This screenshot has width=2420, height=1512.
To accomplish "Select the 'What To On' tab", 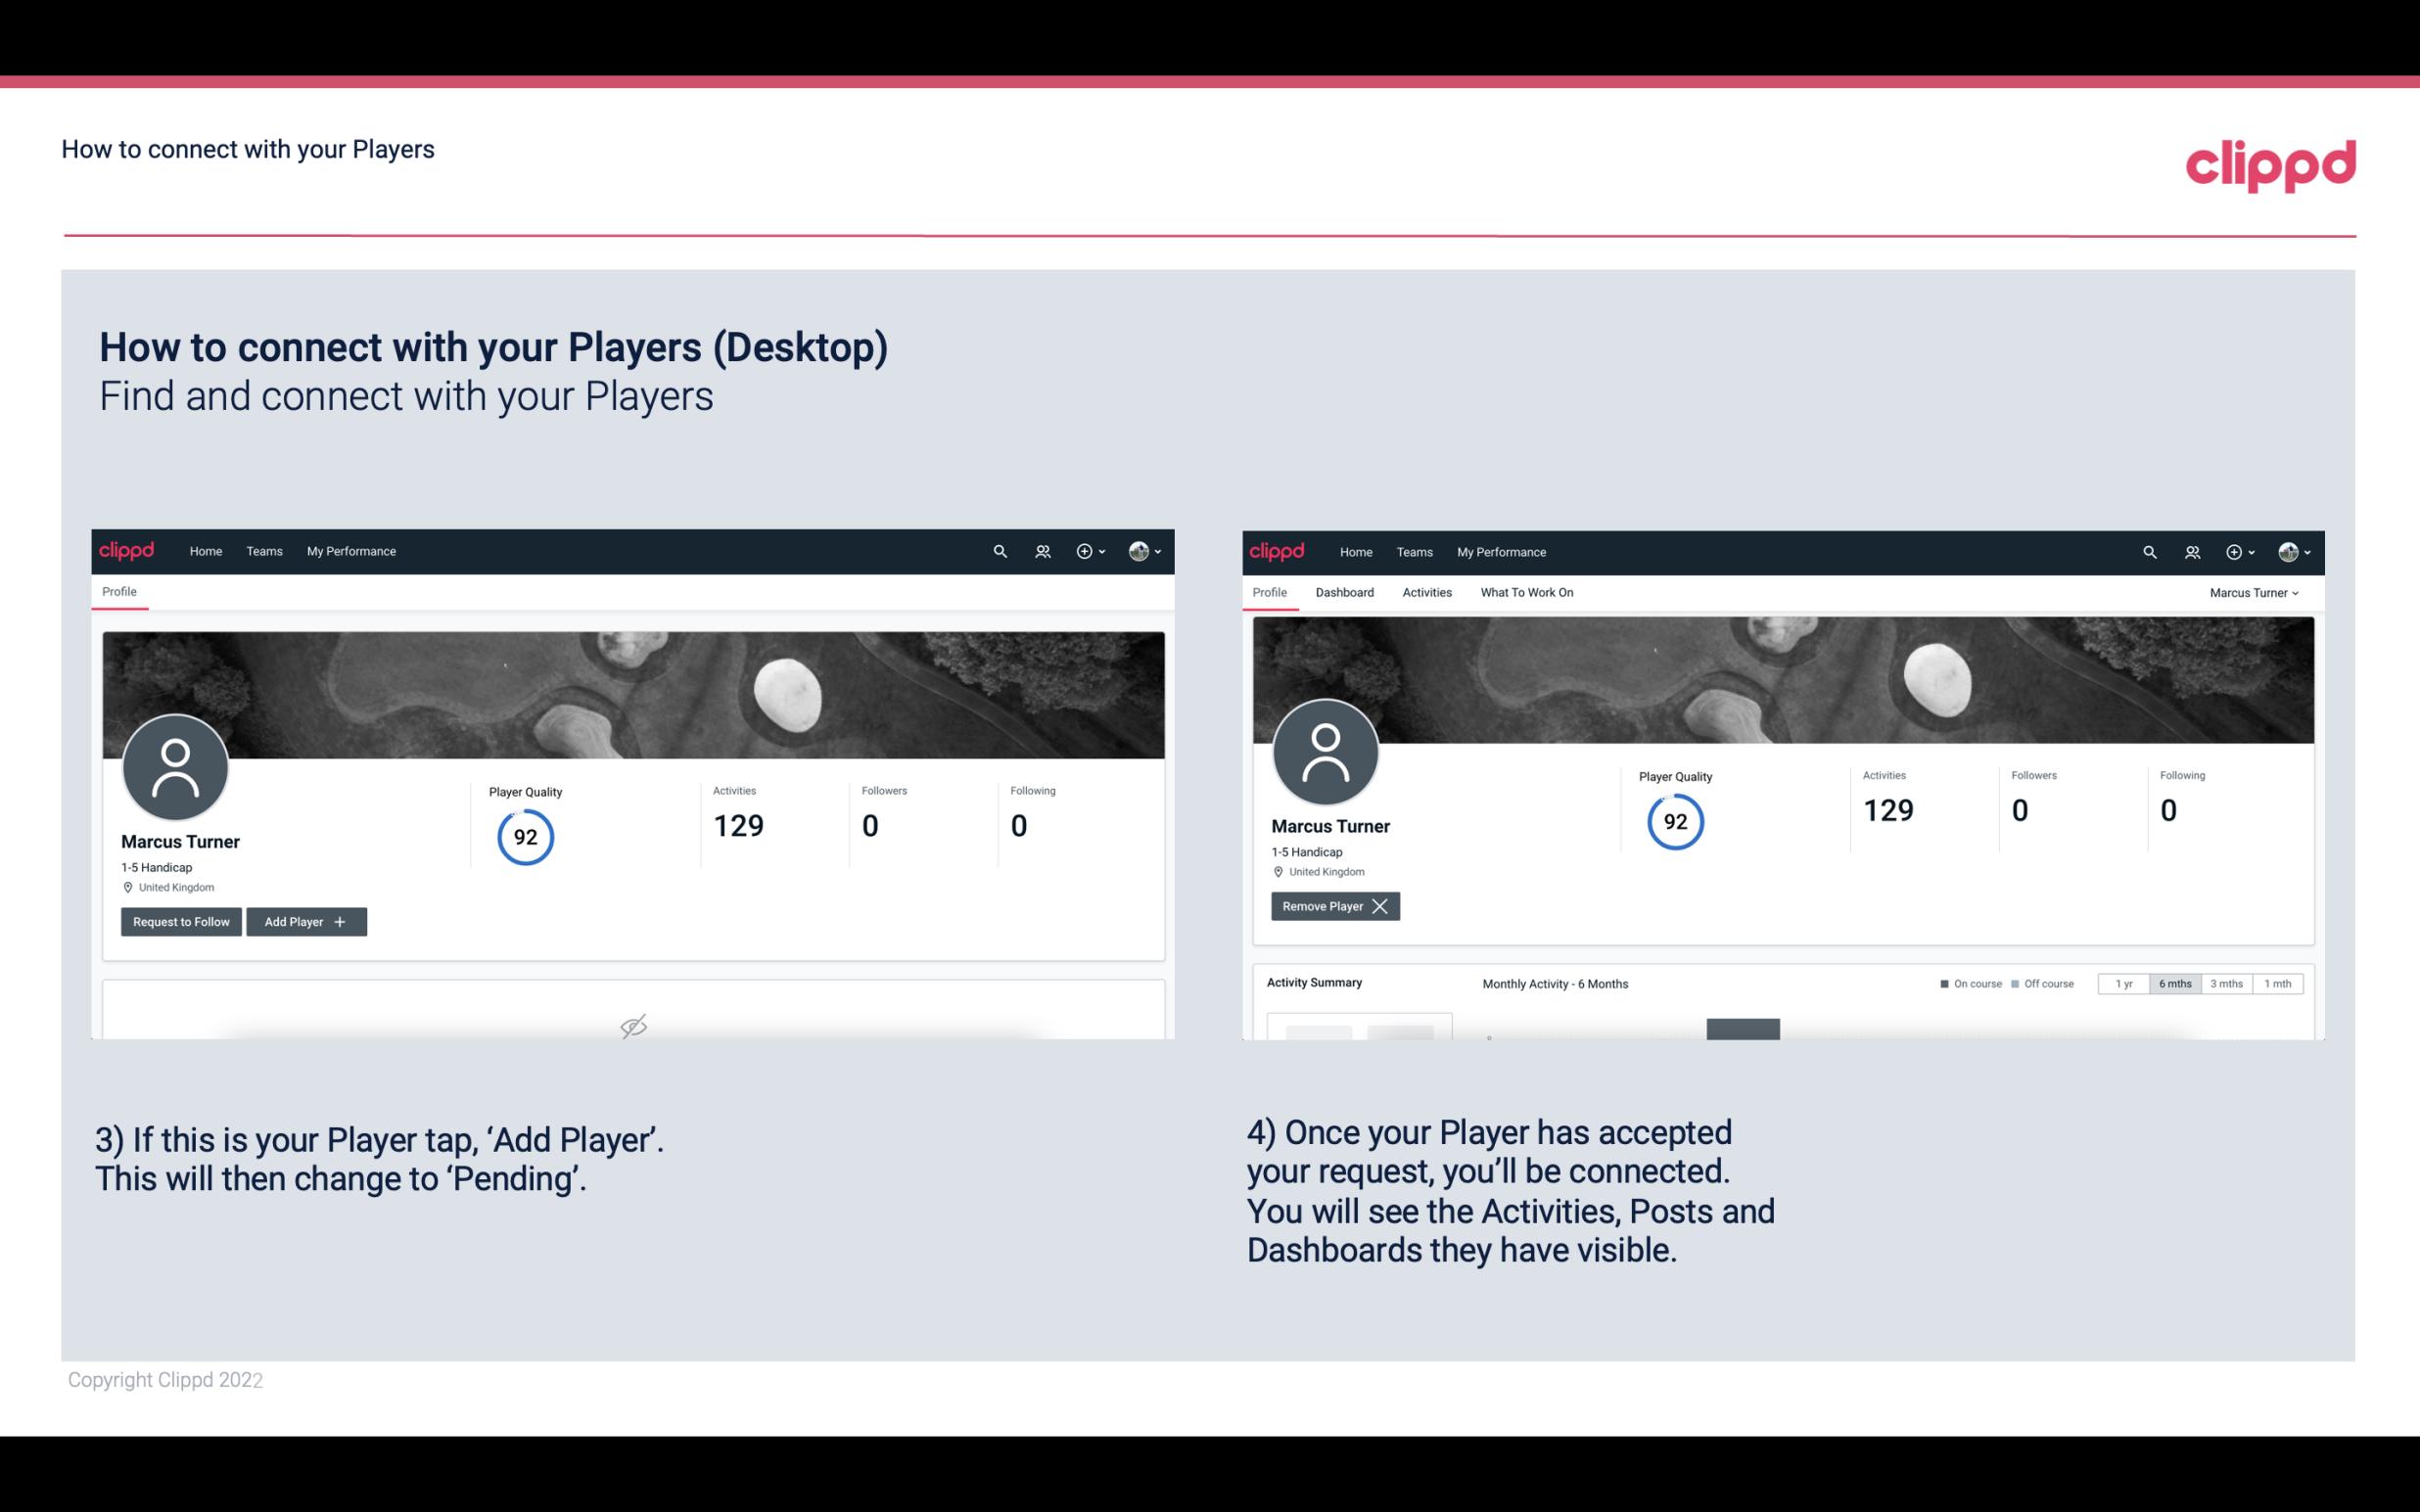I will 1526,592.
